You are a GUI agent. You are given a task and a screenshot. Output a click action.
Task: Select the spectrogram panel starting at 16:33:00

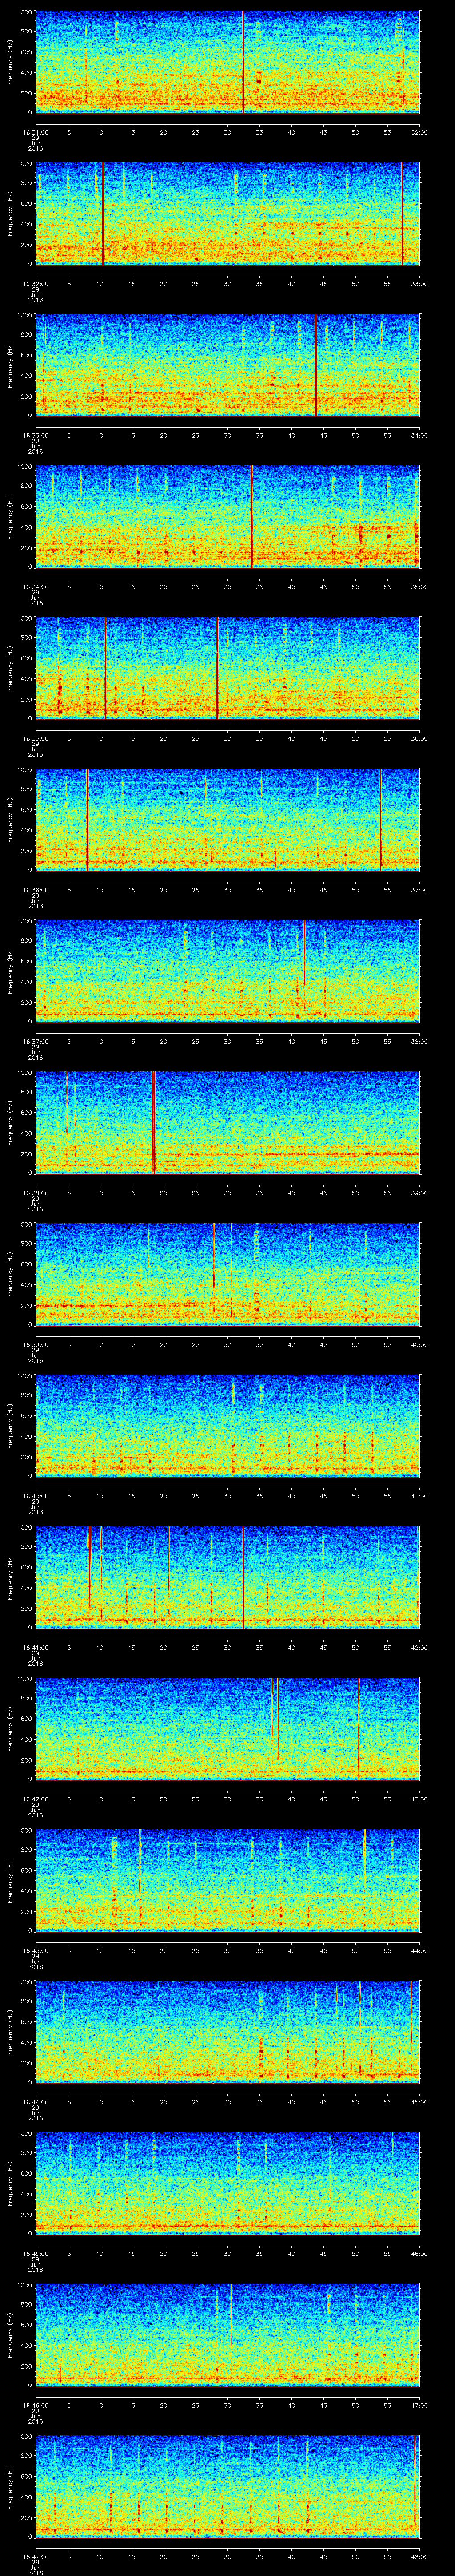pos(228,364)
